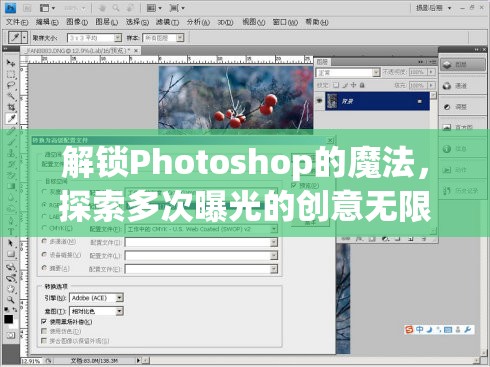Open the 3D menu
490x367 pixels.
225,22
